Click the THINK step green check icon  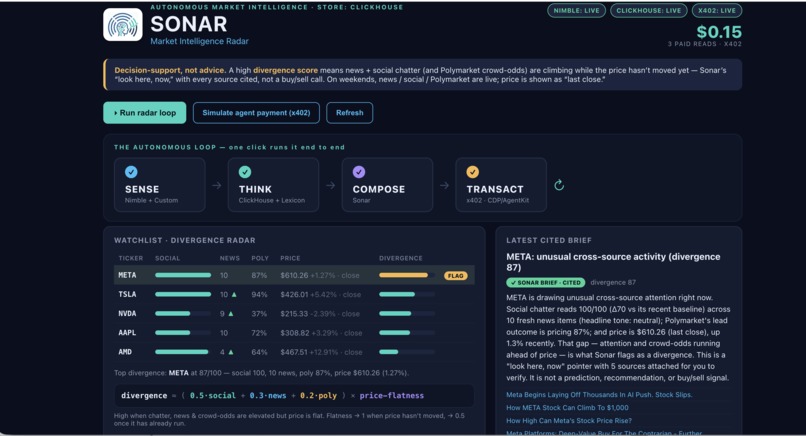click(245, 172)
